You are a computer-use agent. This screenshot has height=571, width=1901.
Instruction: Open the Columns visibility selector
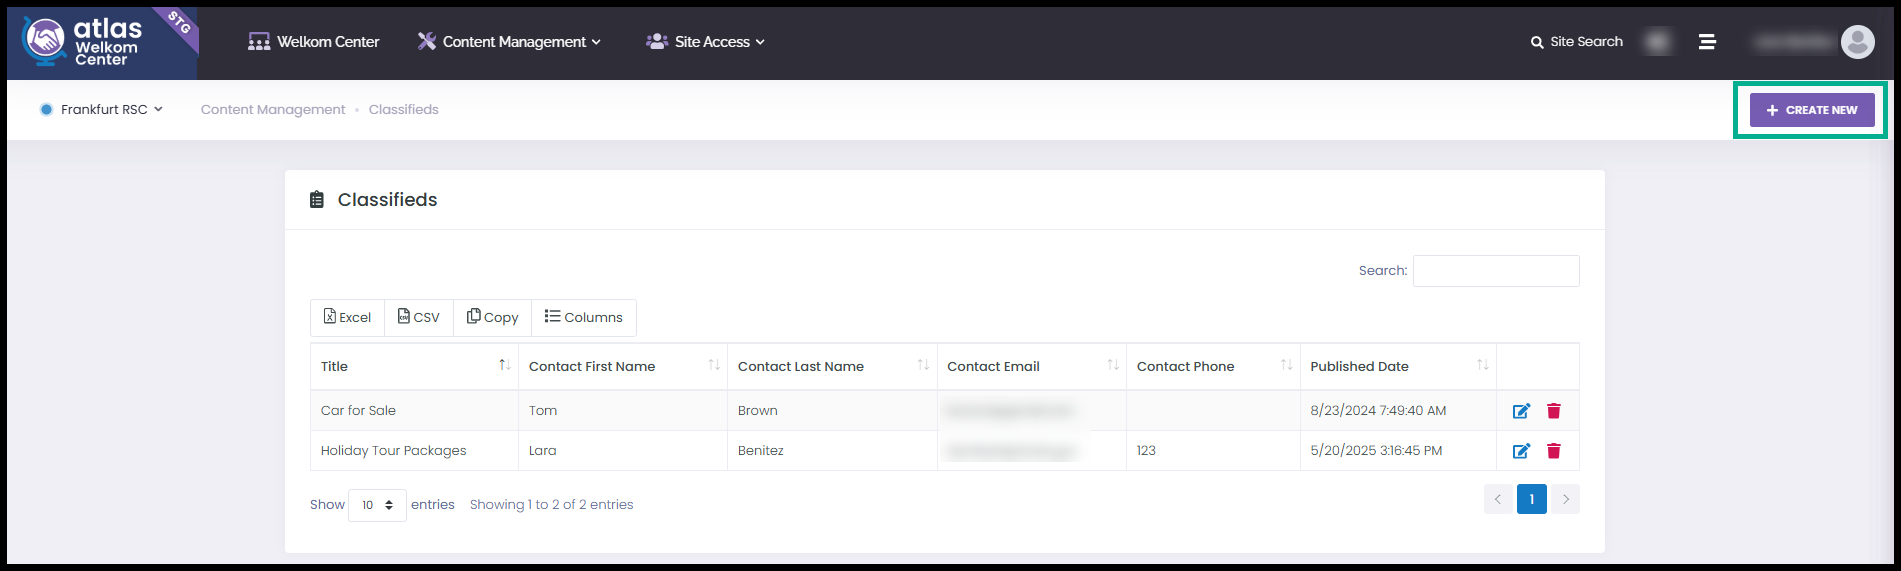[x=583, y=317]
